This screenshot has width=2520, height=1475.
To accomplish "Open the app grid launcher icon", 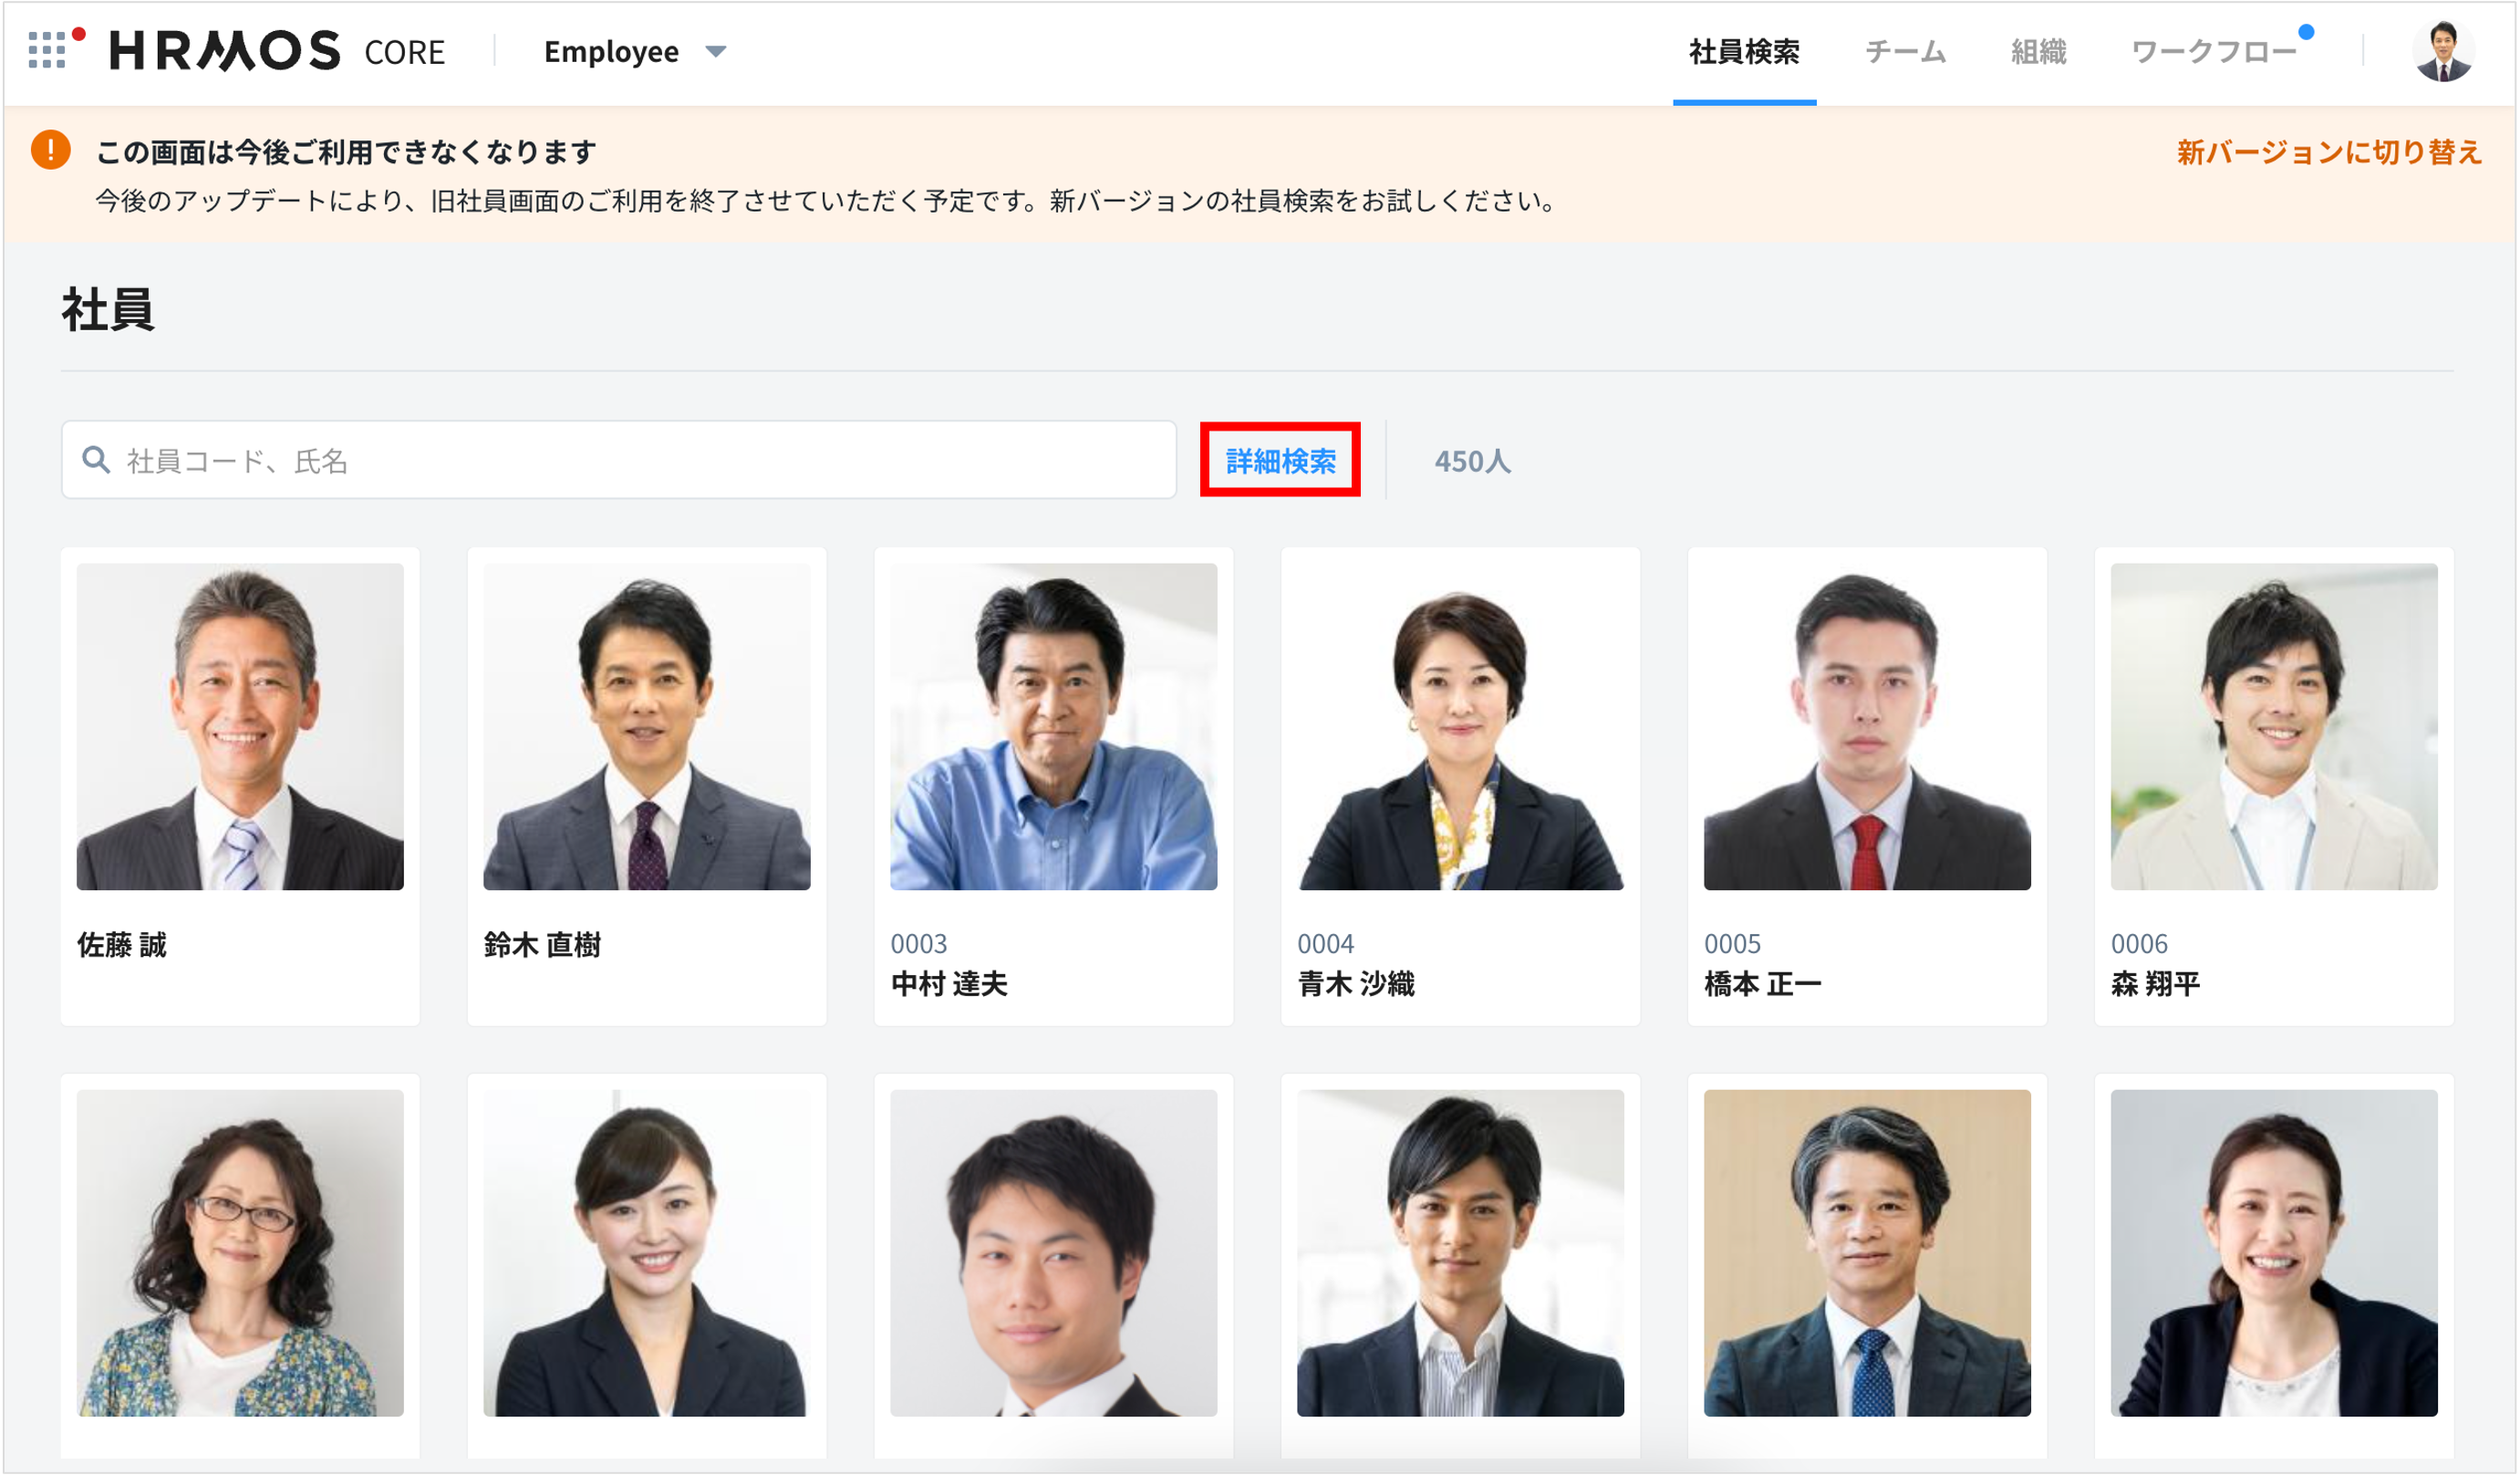I will click(x=46, y=50).
